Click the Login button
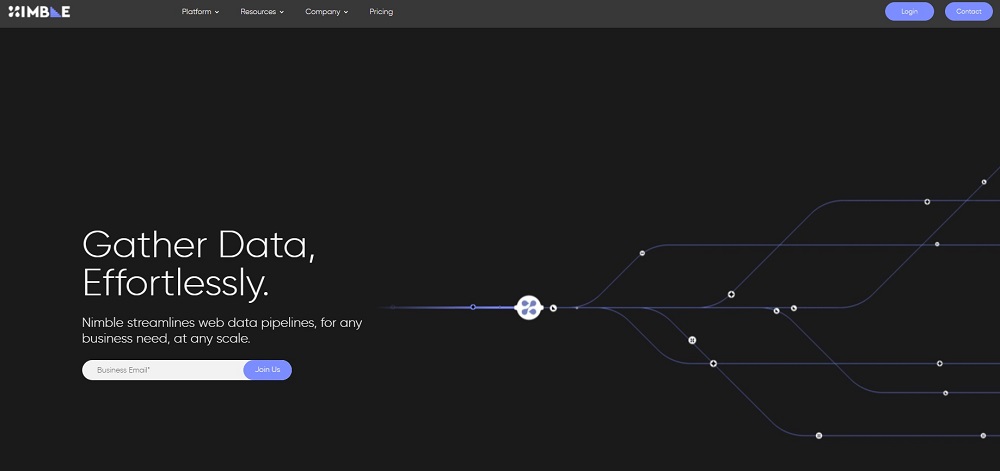 coord(909,11)
